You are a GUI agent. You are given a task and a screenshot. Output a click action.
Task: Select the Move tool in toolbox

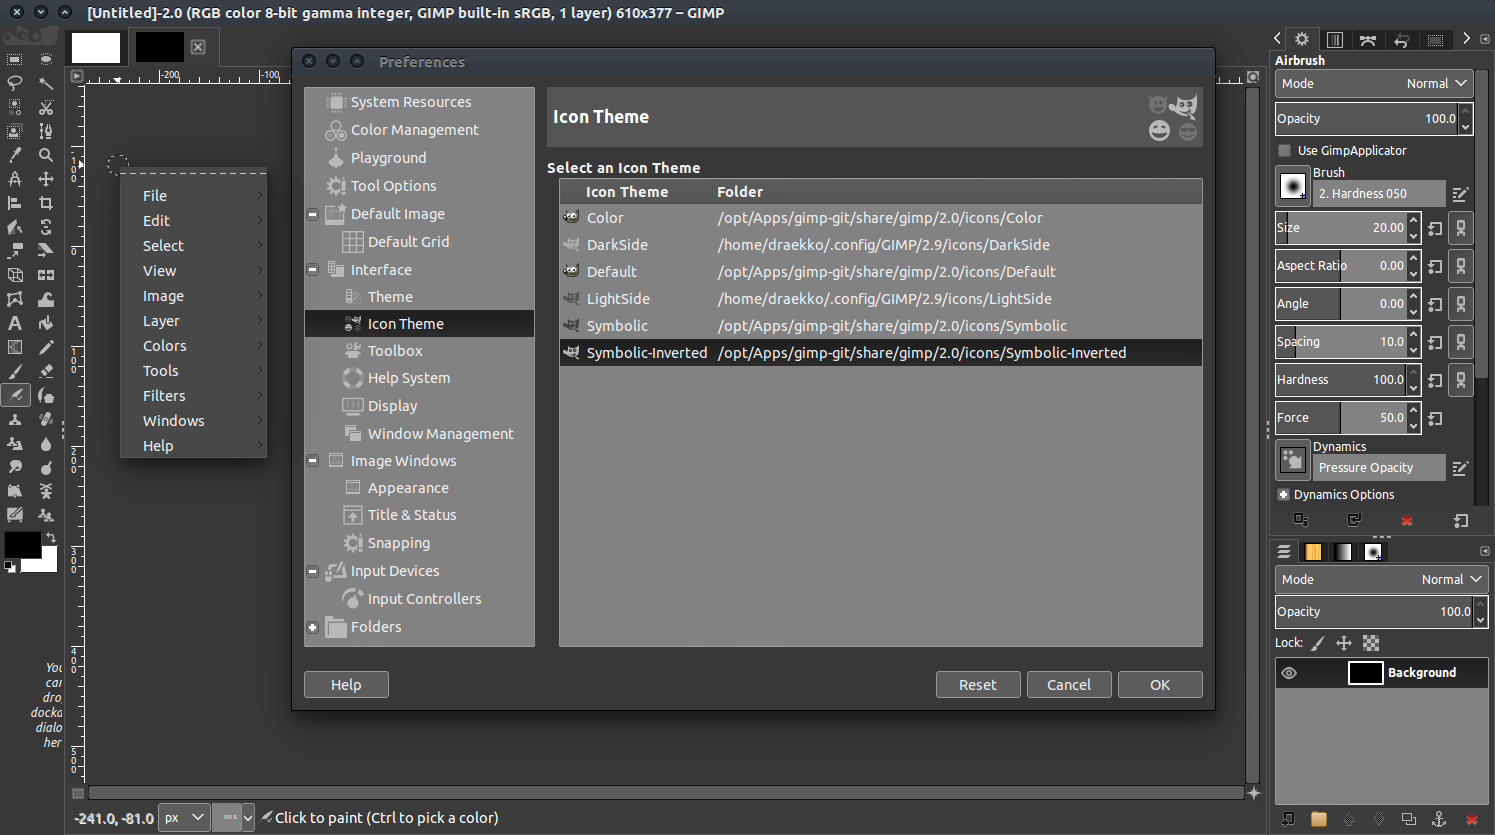pyautogui.click(x=46, y=179)
